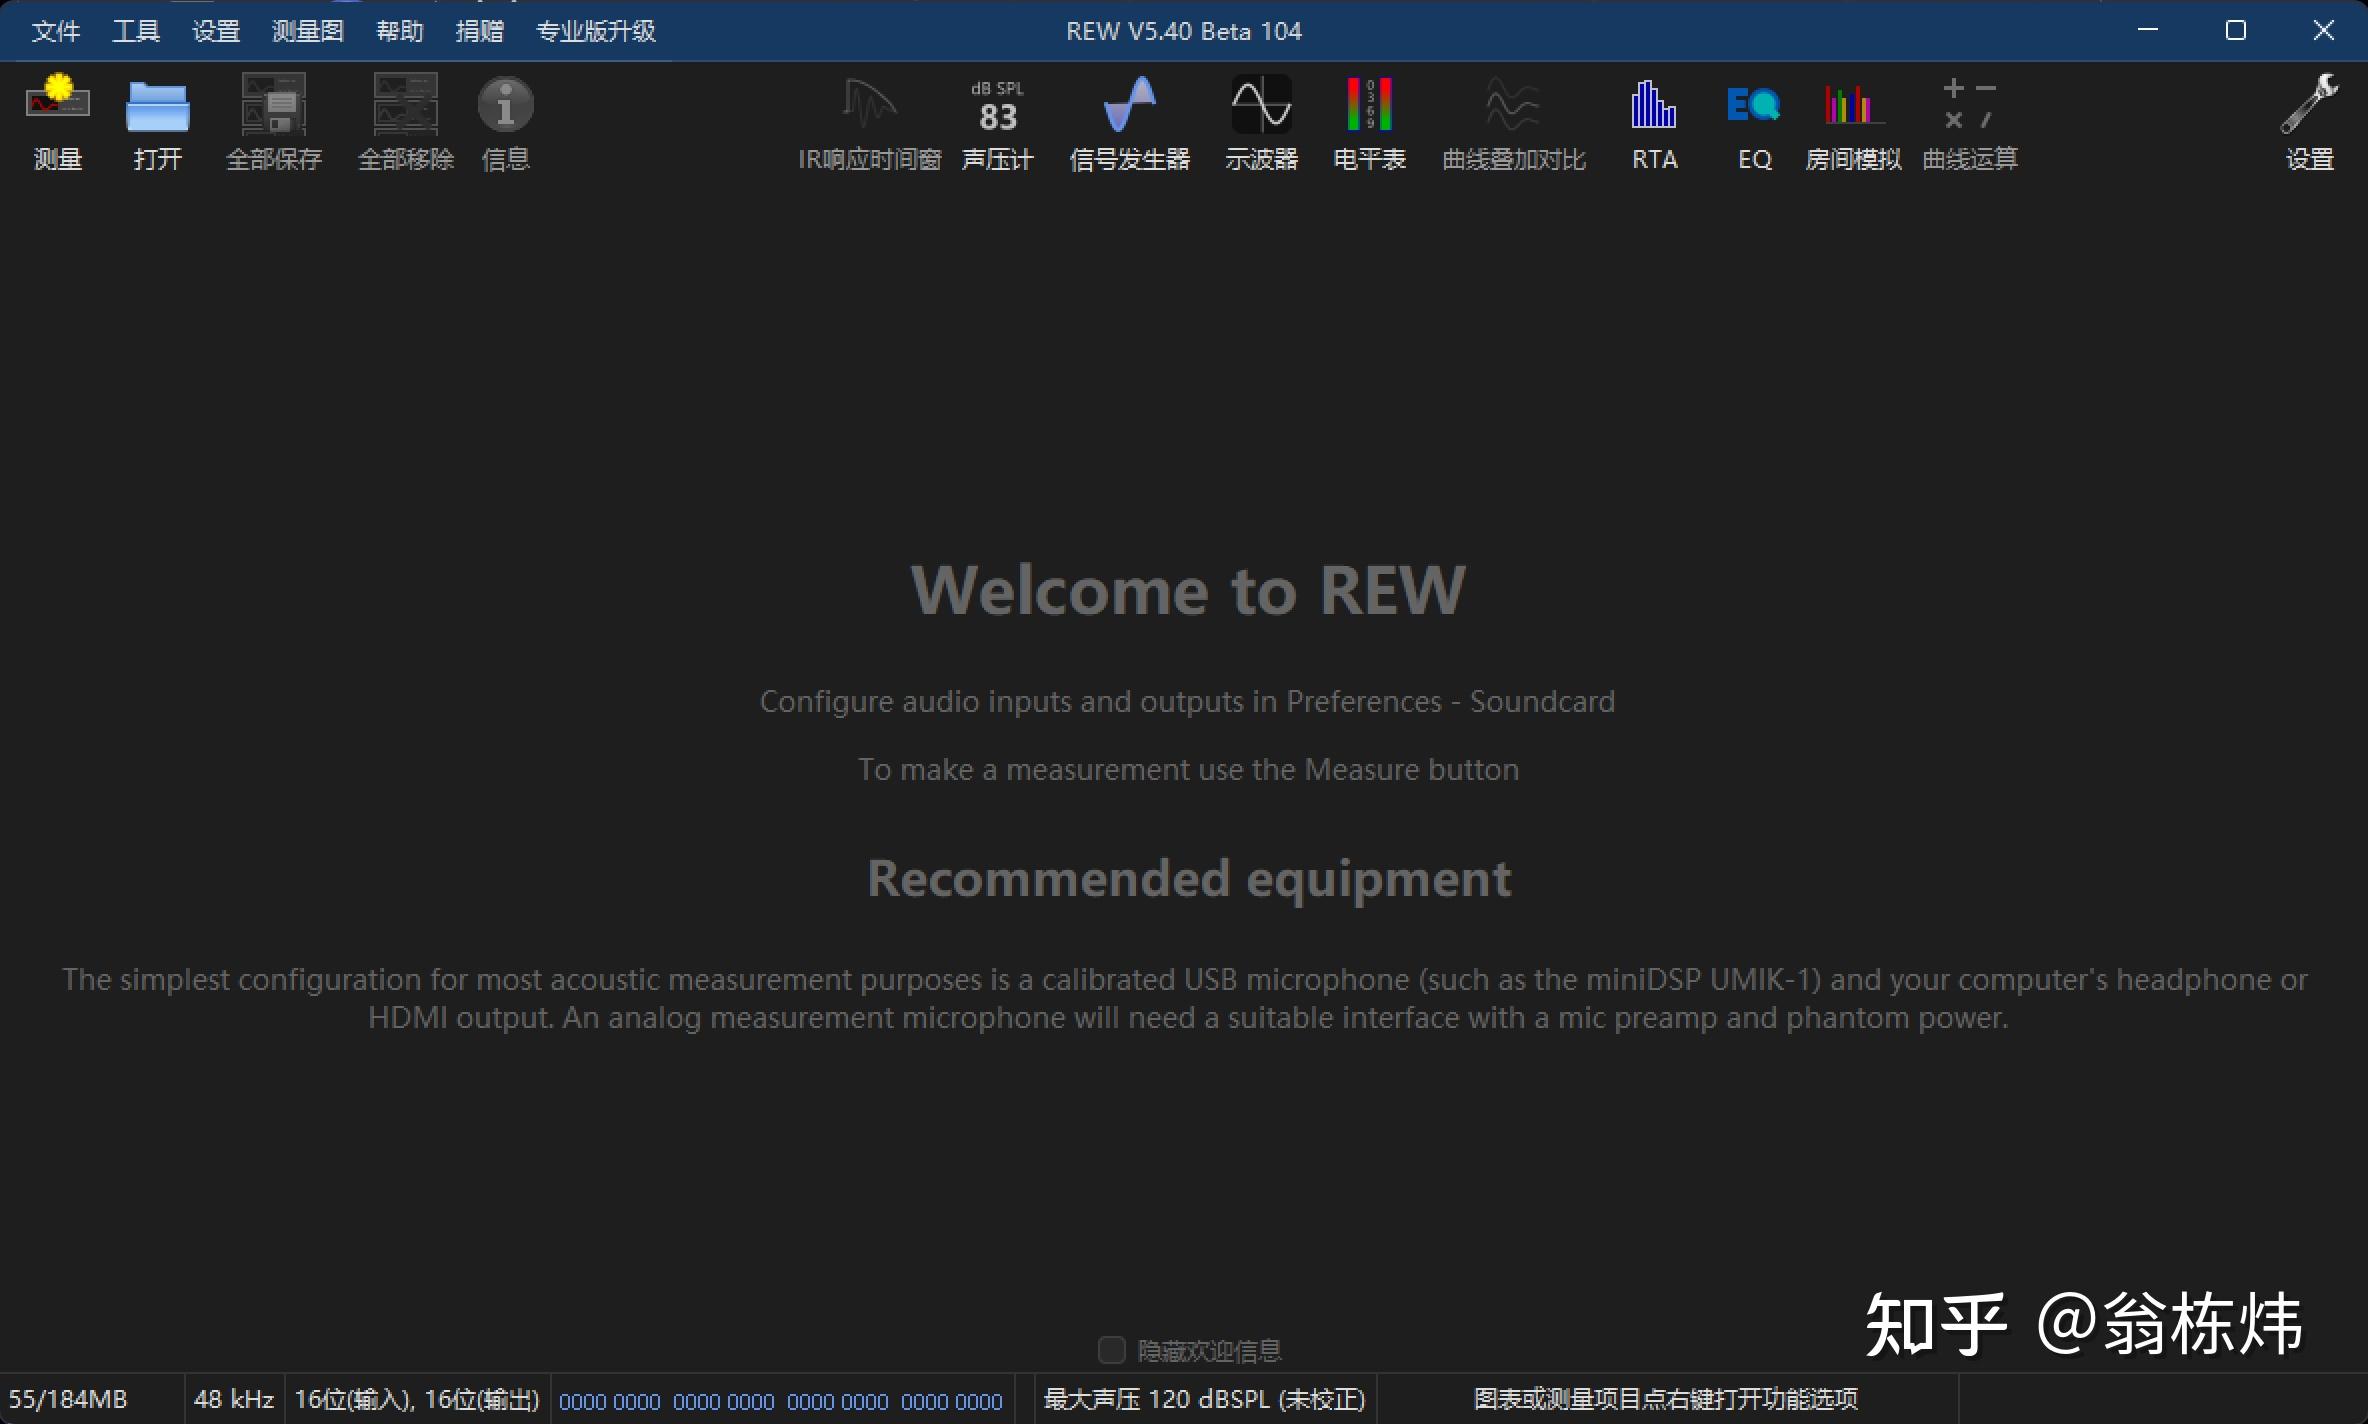Minimize the REW window
This screenshot has height=1424, width=2368.
(x=2148, y=31)
